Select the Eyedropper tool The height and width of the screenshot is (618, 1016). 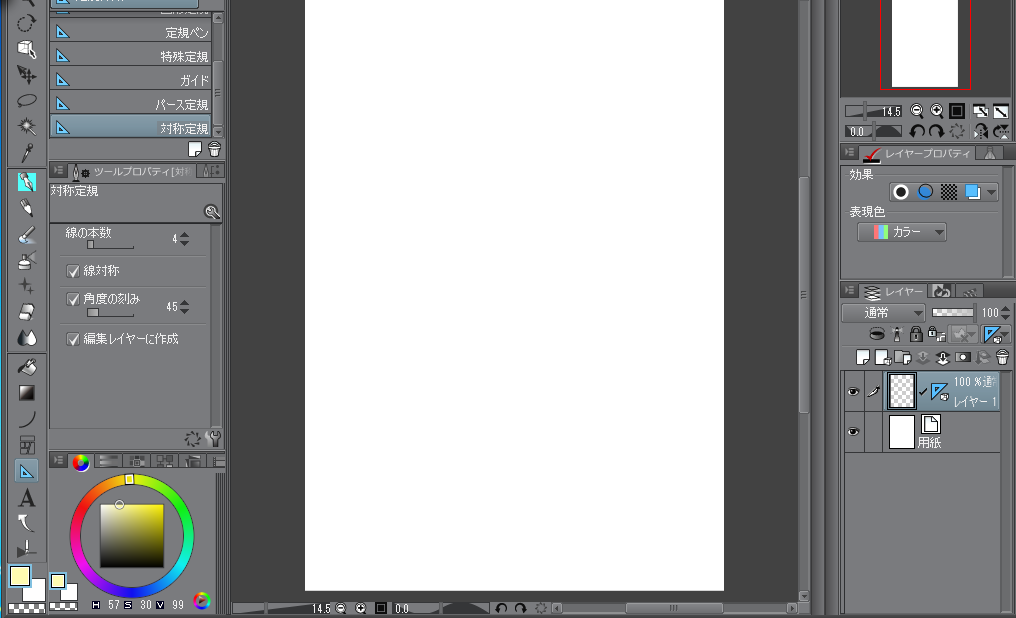[x=26, y=153]
